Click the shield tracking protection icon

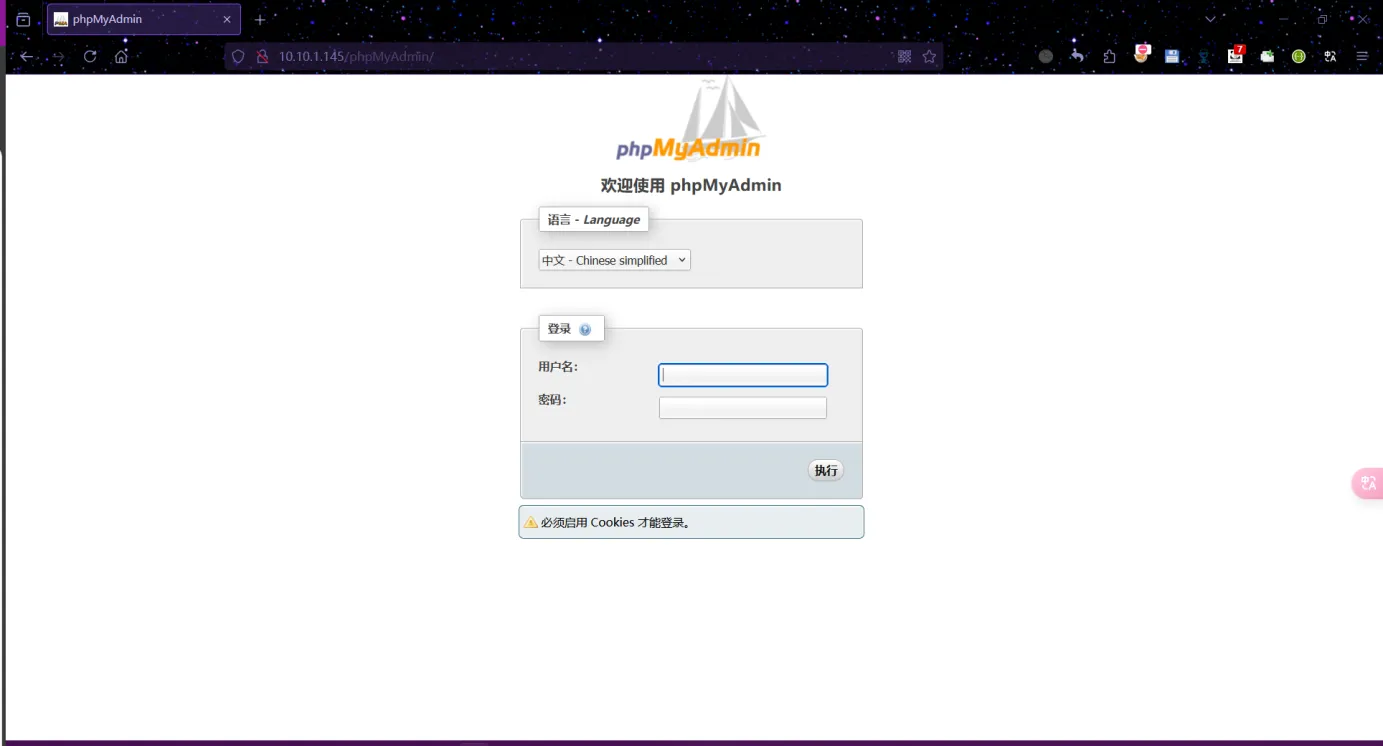click(238, 57)
